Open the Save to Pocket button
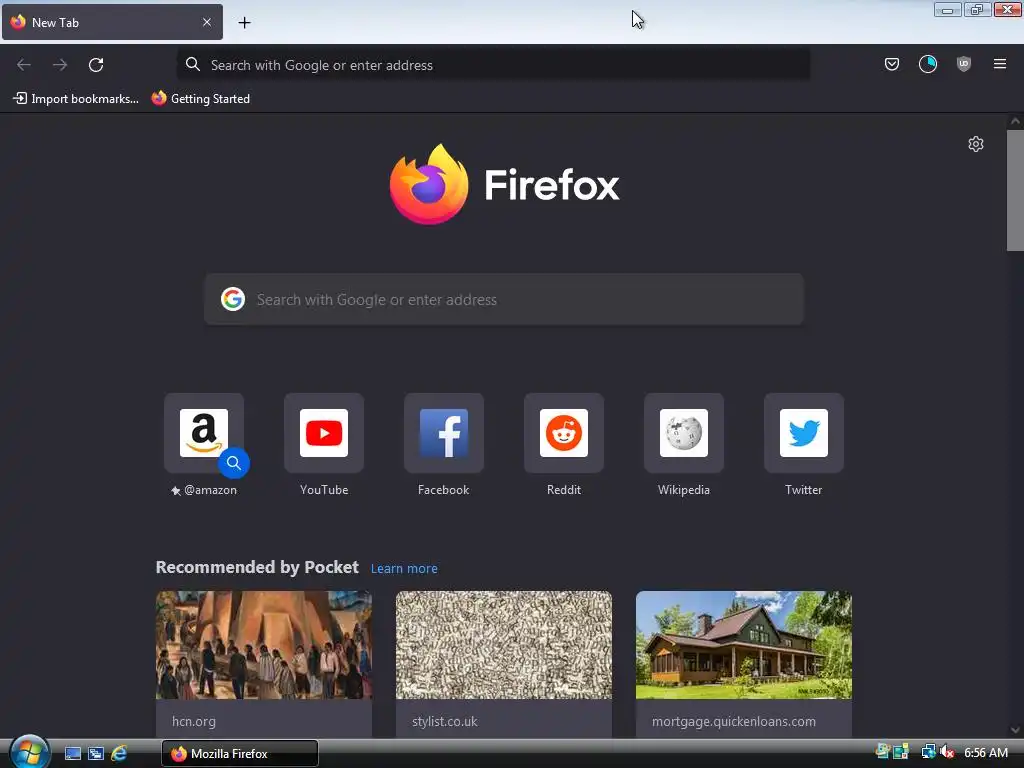 pos(891,64)
